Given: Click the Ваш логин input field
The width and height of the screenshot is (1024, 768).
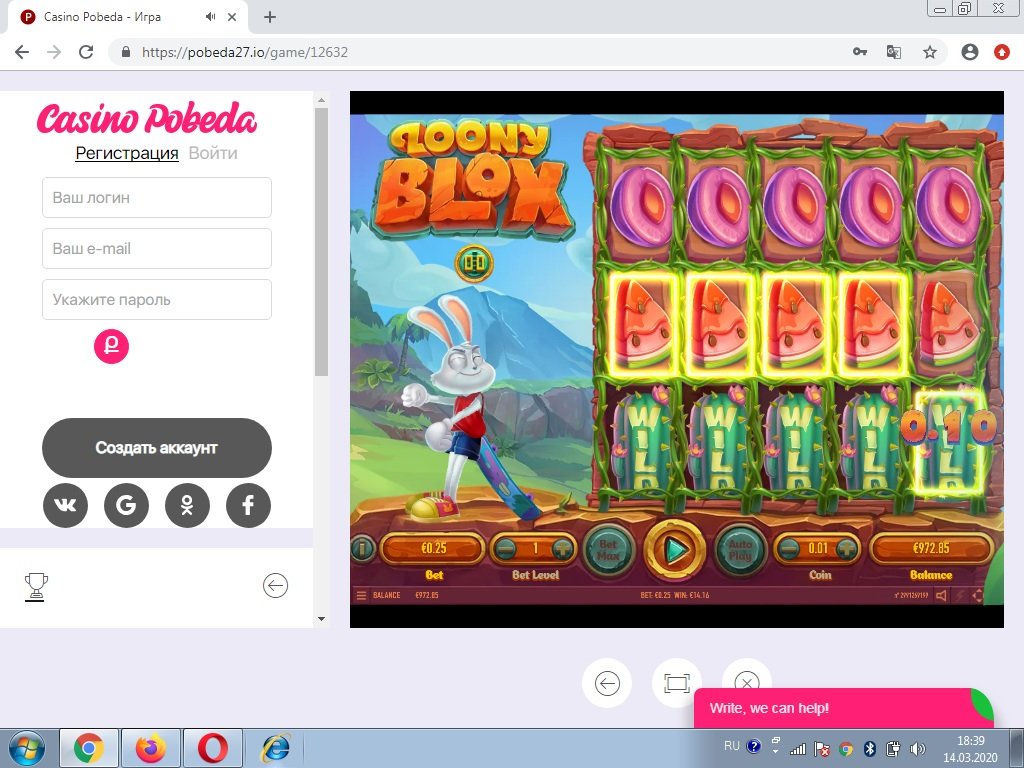Looking at the screenshot, I should 157,198.
